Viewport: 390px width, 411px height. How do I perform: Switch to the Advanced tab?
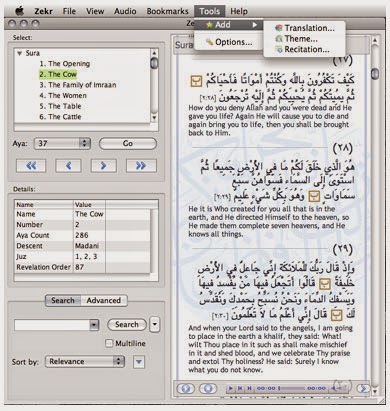tap(104, 301)
